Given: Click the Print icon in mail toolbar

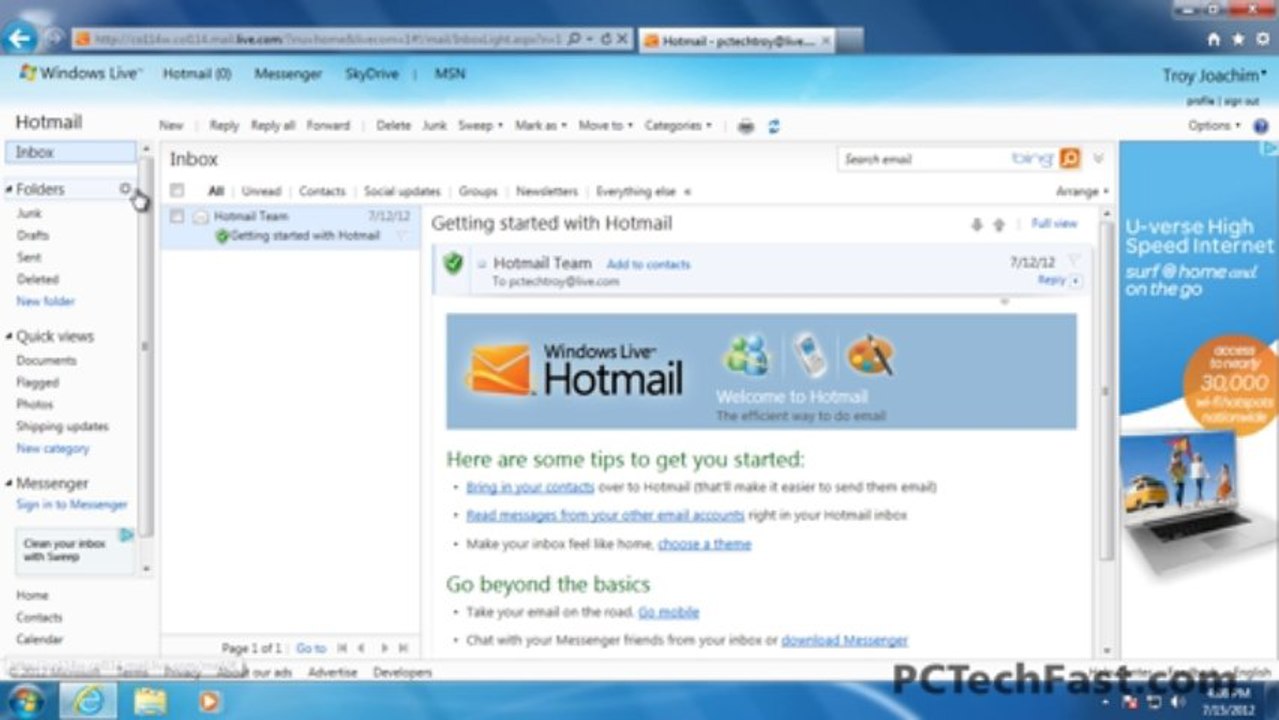Looking at the screenshot, I should [746, 126].
